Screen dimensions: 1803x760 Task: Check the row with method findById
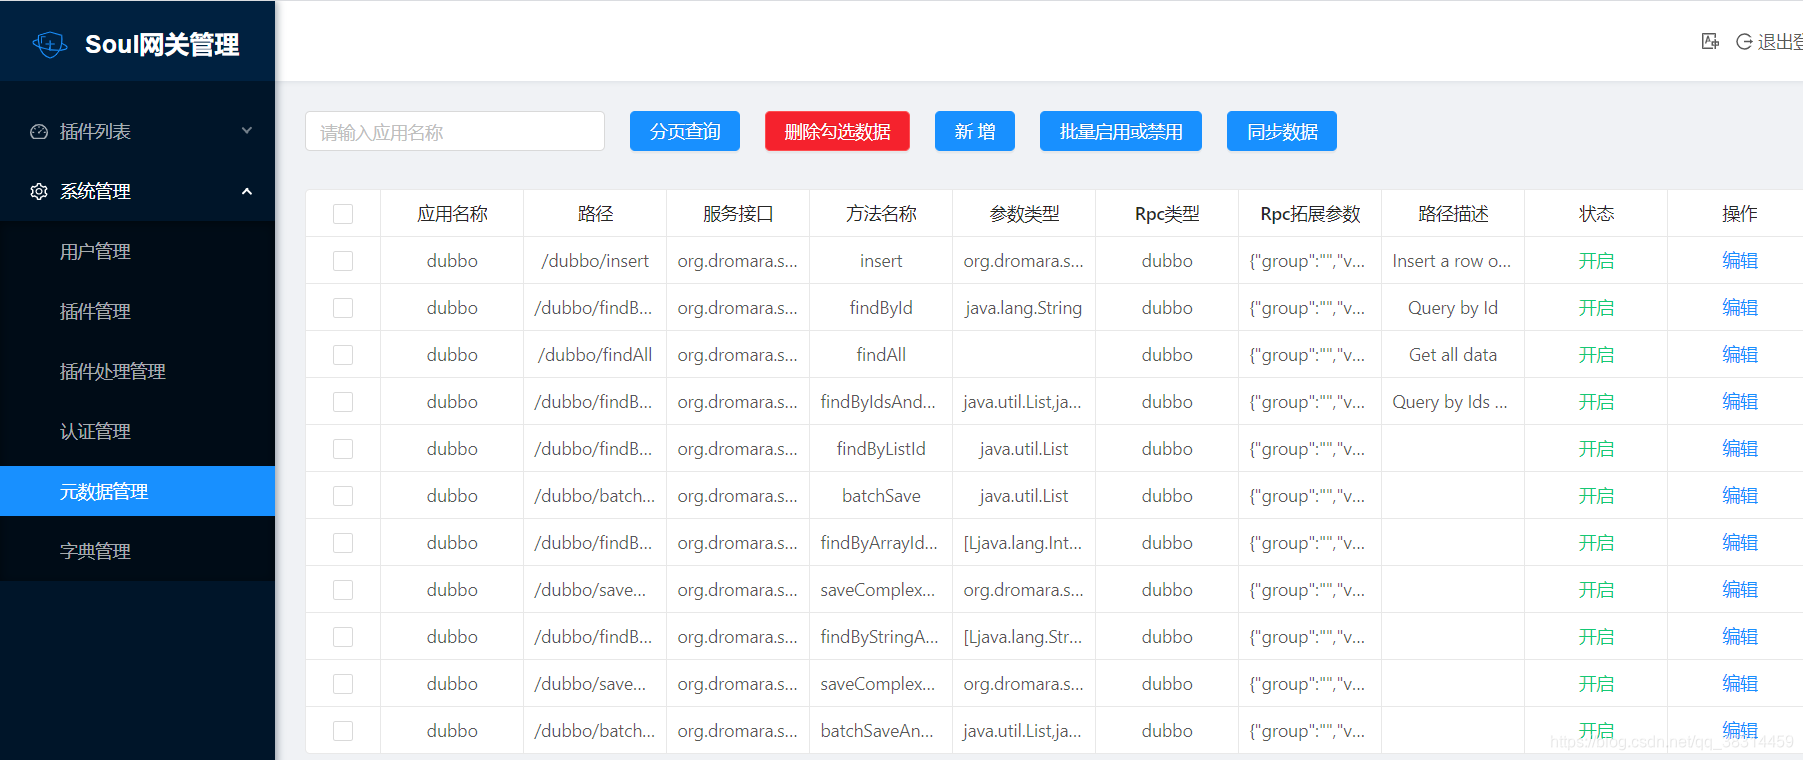coord(343,308)
